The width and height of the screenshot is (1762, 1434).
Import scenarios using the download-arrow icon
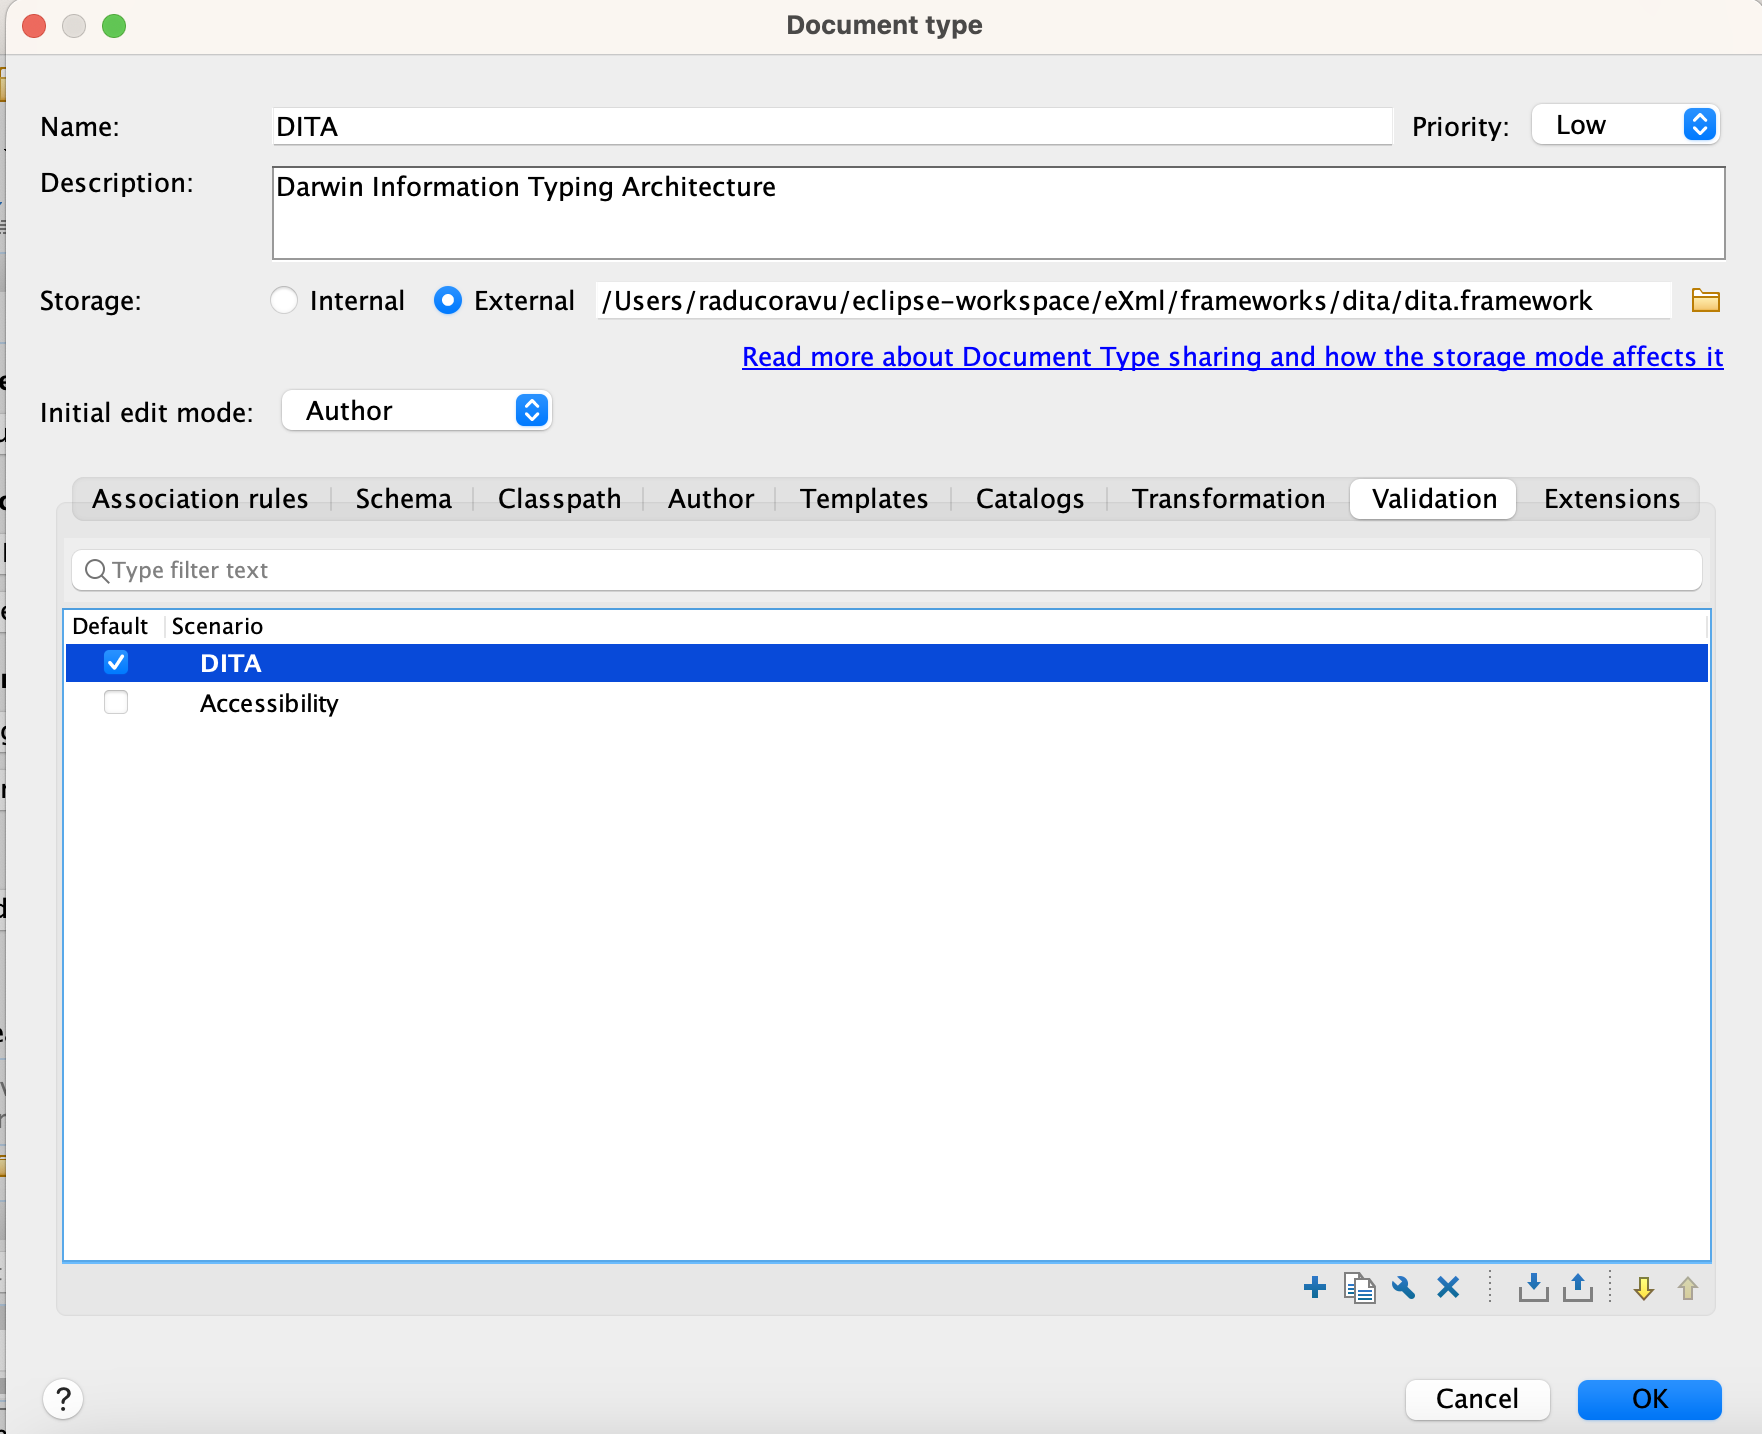click(x=1533, y=1287)
